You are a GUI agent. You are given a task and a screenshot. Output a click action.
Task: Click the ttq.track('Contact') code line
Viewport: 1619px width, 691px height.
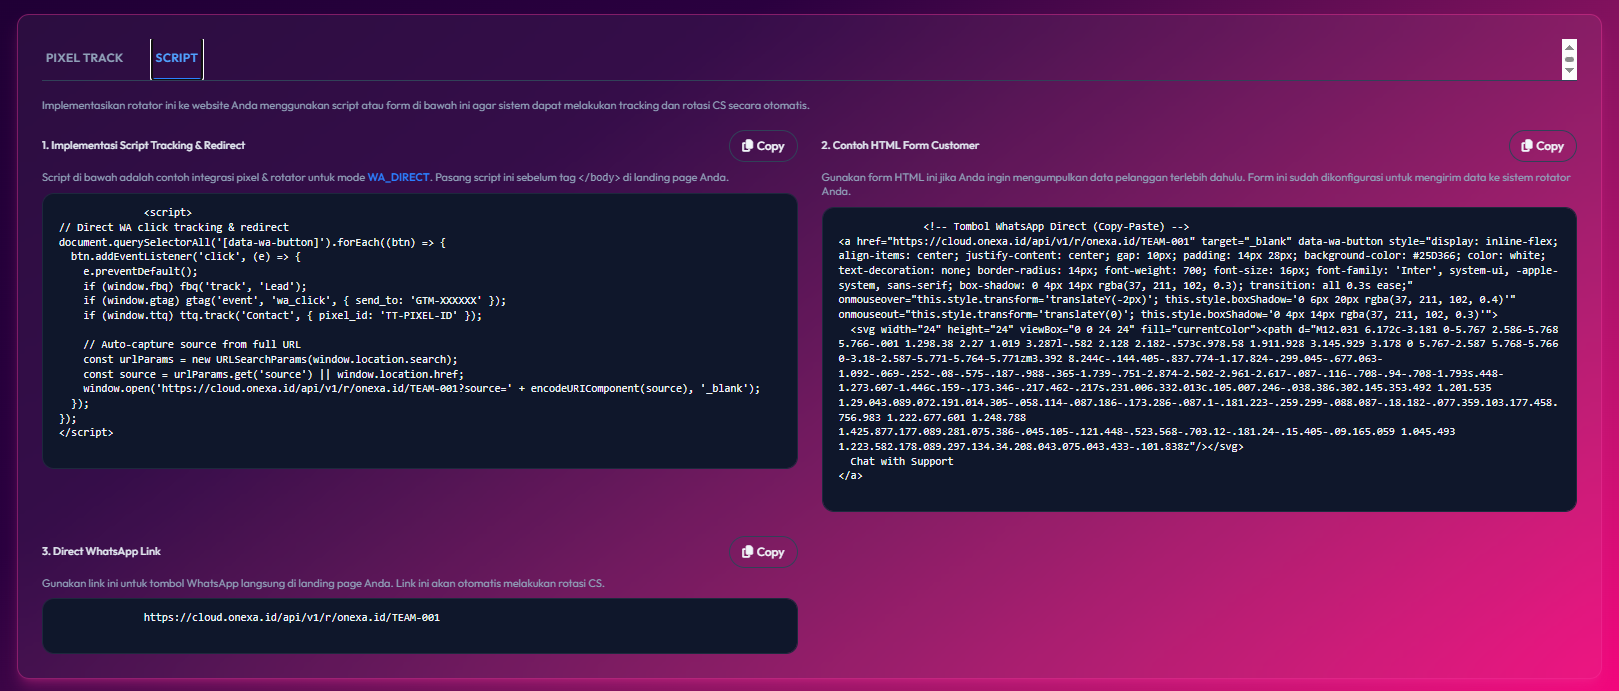tap(282, 315)
